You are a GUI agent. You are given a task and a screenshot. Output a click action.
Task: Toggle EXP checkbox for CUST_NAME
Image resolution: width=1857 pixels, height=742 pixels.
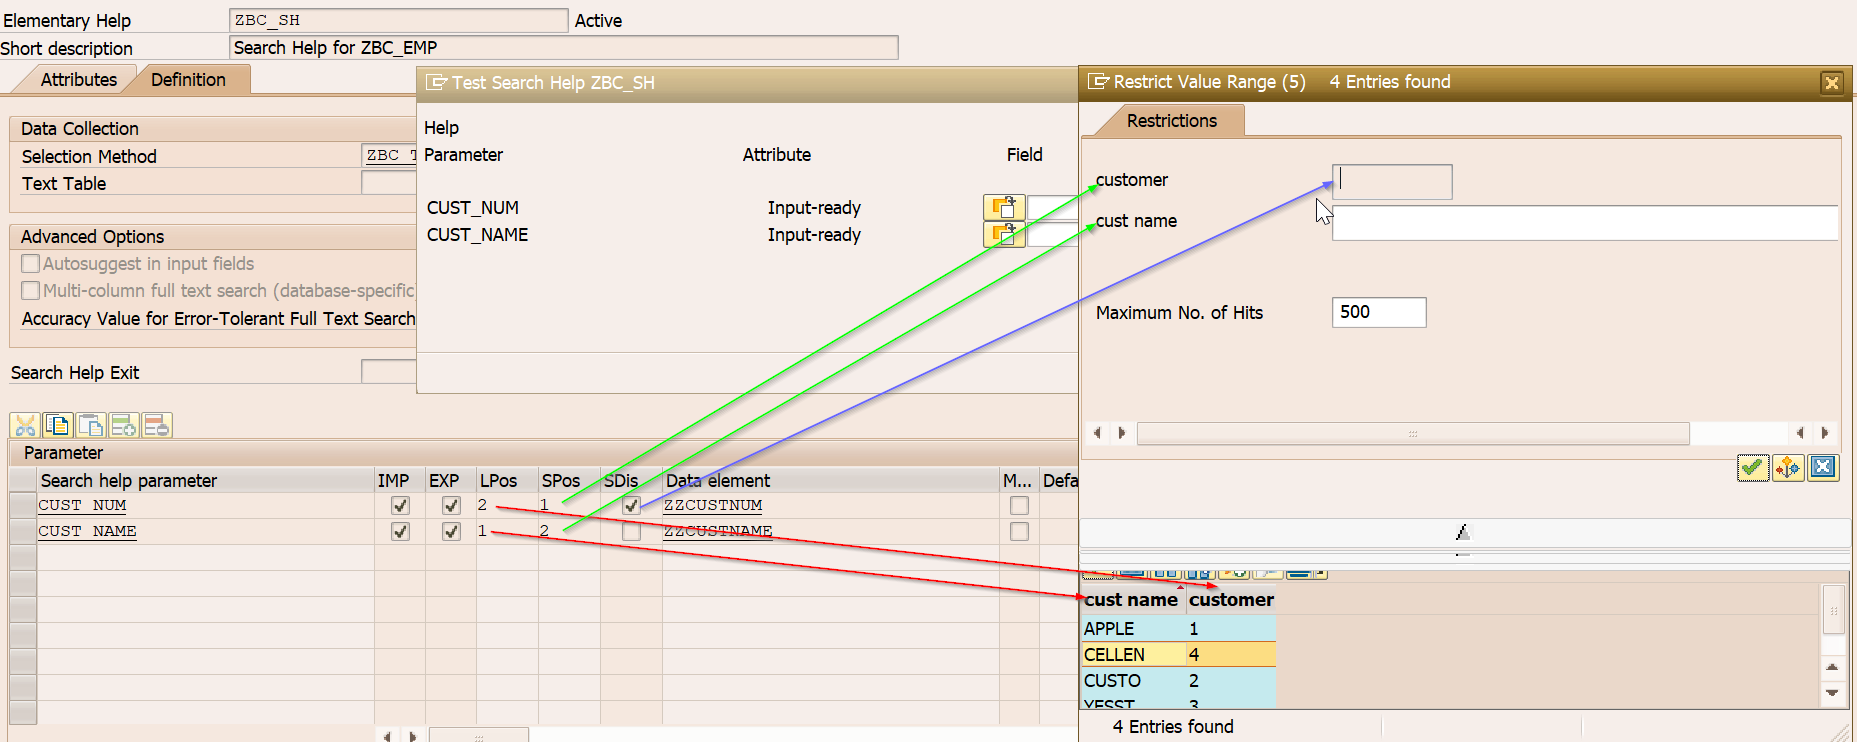point(451,532)
